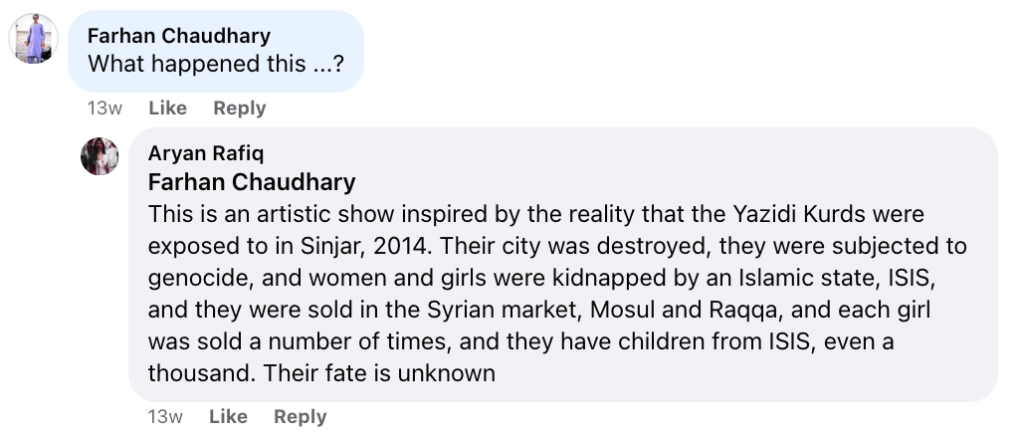The width and height of the screenshot is (1023, 436).
Task: Click the last line 'thousand. Their fate is unknown'
Action: 321,374
